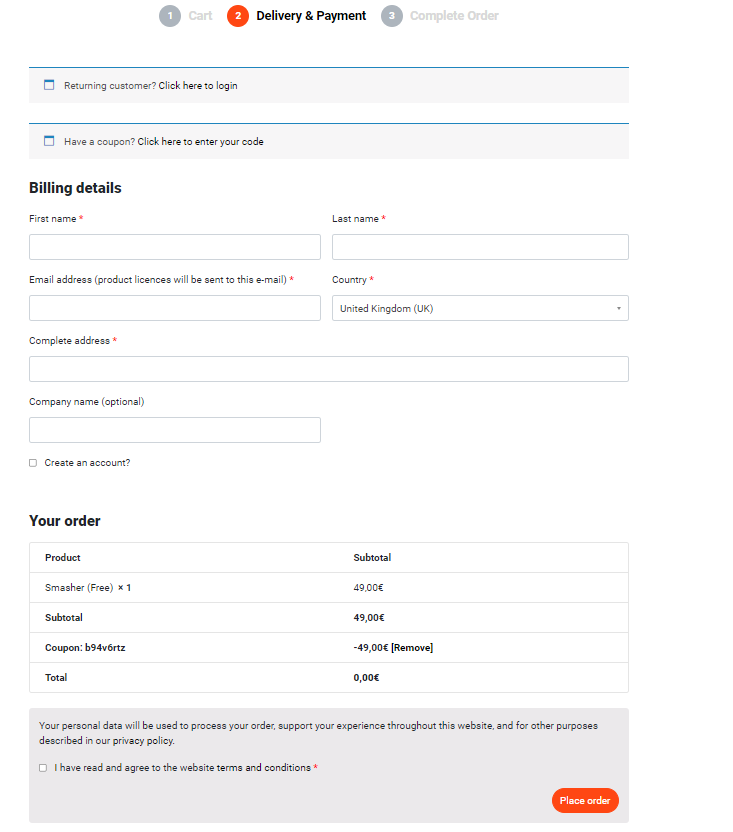733x832 pixels.
Task: Click here to login link
Action: (x=198, y=86)
